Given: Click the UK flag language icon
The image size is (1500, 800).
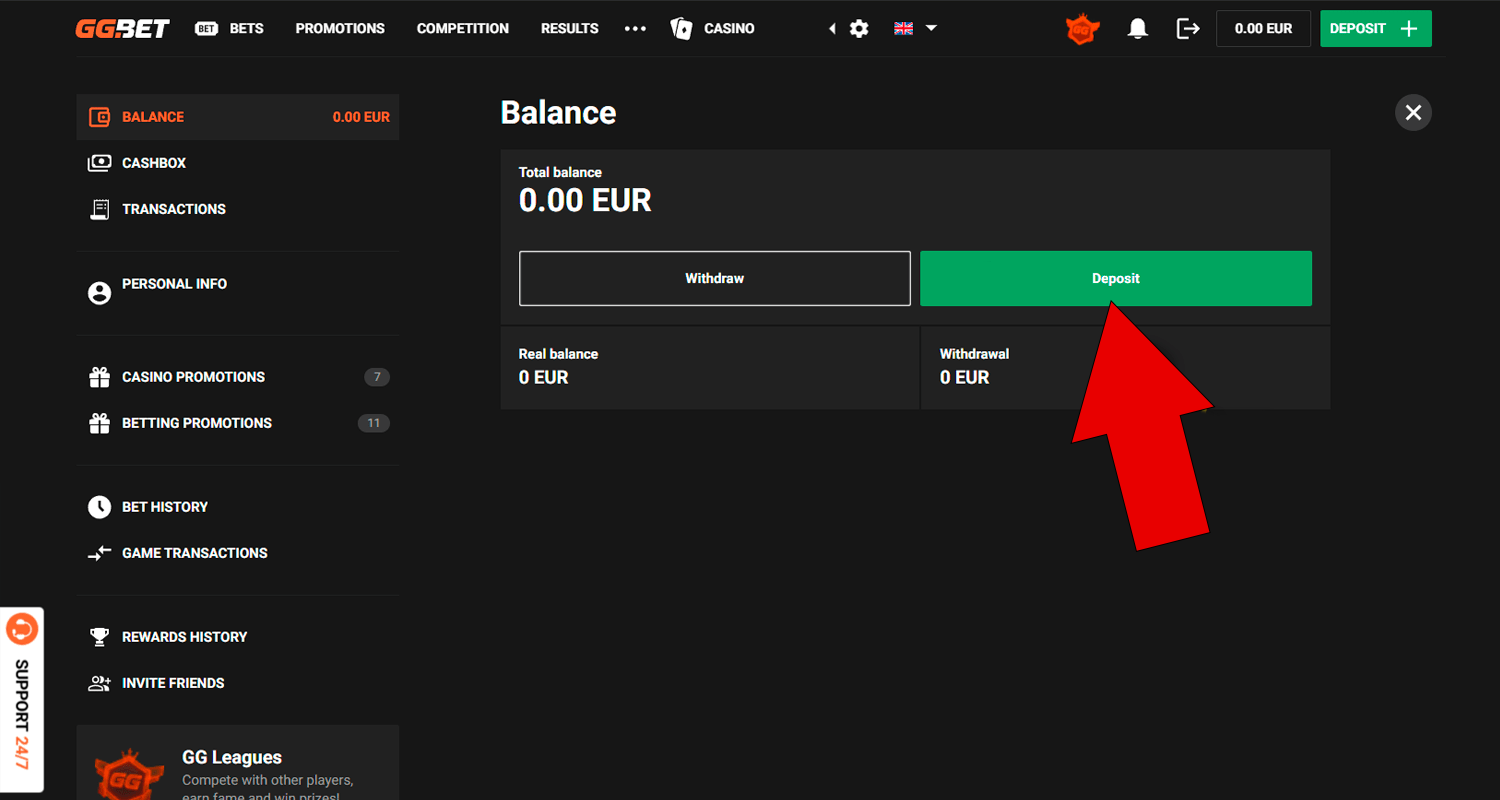Looking at the screenshot, I should 904,28.
